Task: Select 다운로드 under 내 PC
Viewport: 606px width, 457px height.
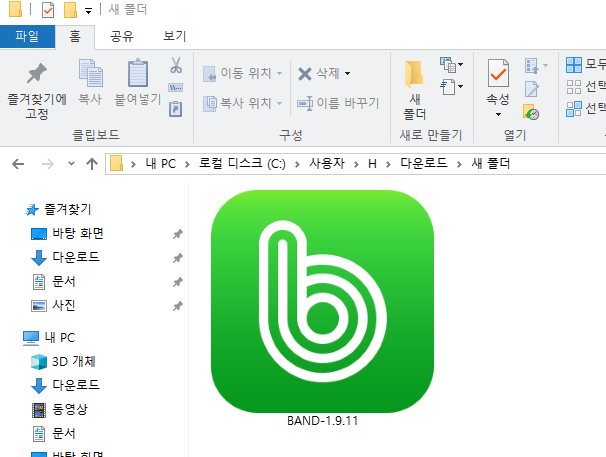Action: [x=76, y=385]
